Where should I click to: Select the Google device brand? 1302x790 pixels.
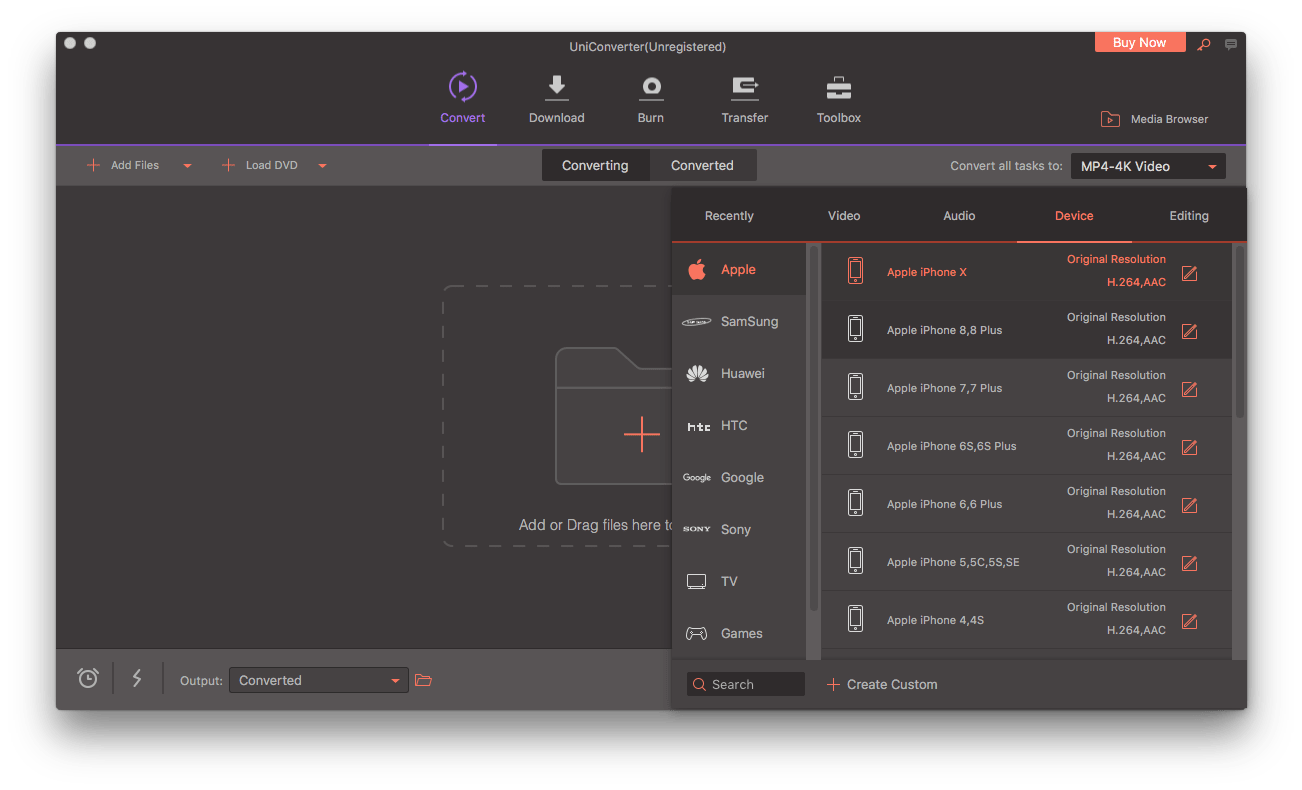pos(739,477)
